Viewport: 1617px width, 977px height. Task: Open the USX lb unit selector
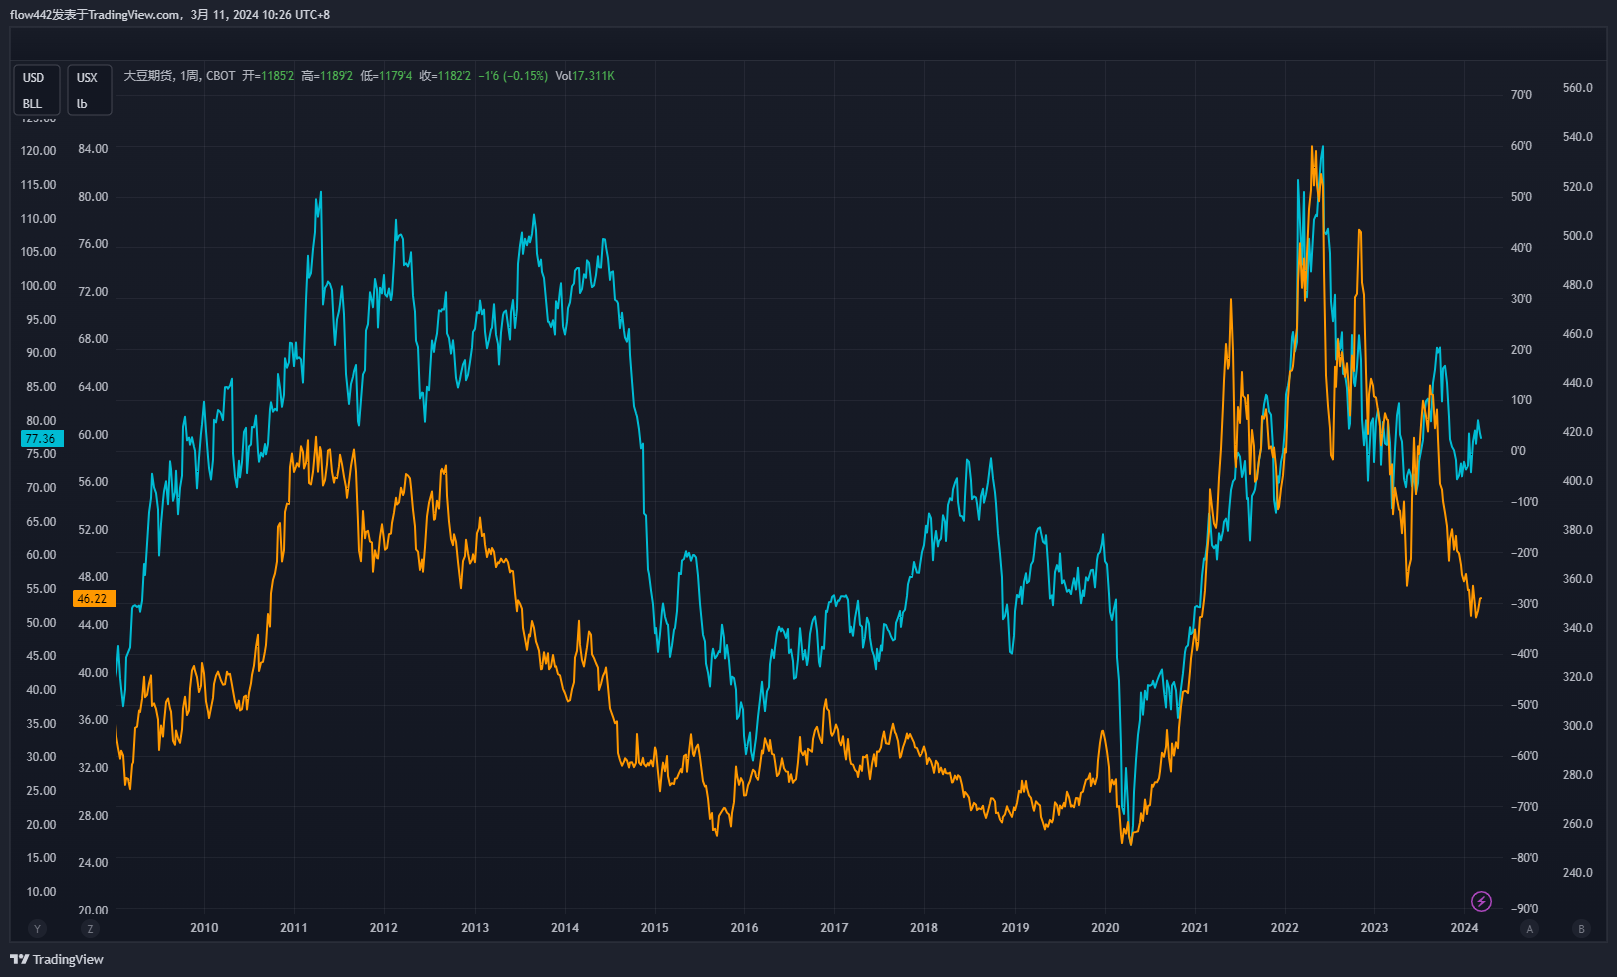coord(89,90)
